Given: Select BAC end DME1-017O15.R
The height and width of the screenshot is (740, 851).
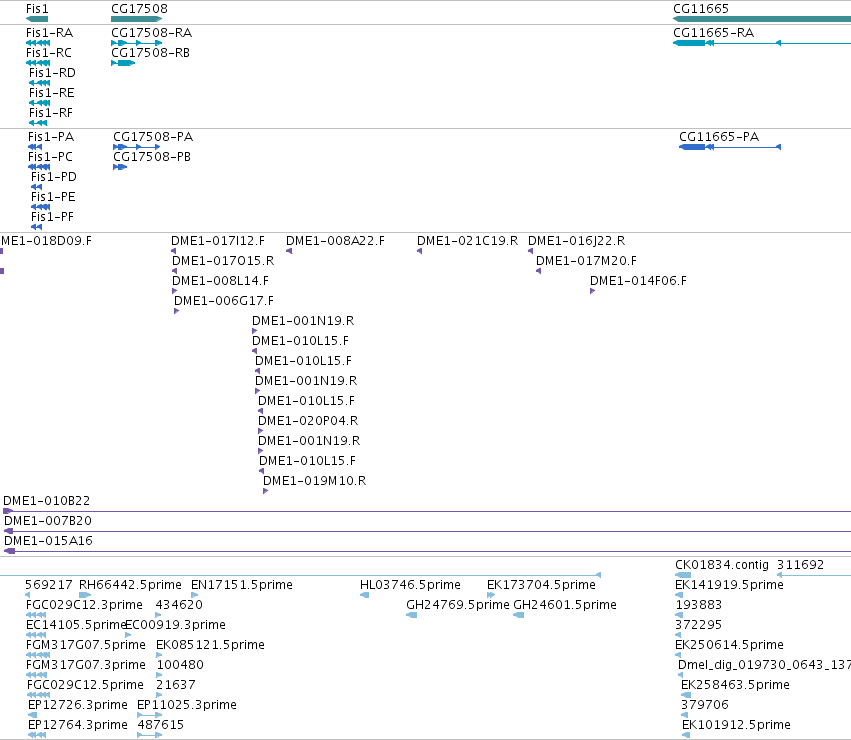Looking at the screenshot, I should [175, 271].
